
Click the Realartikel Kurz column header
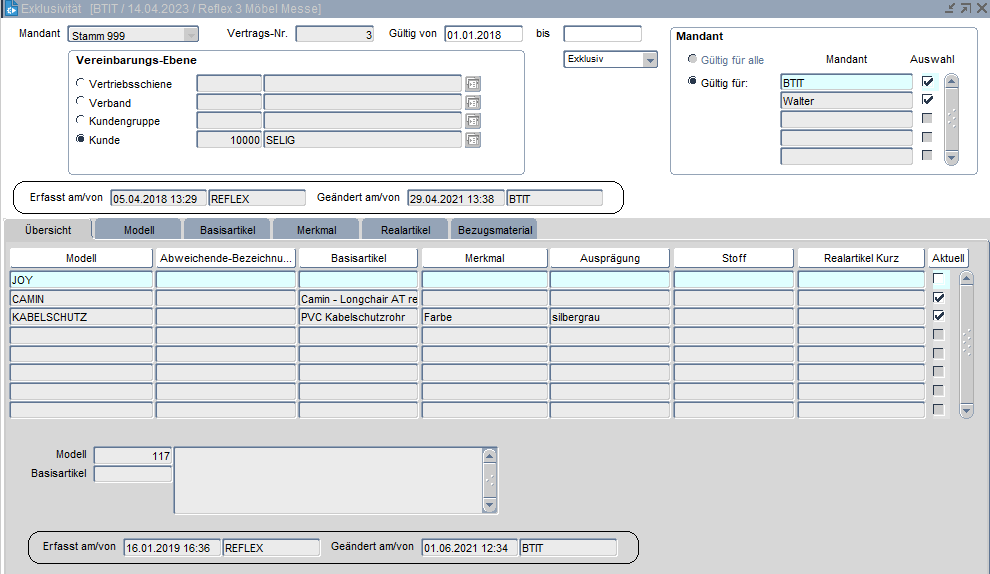860,258
